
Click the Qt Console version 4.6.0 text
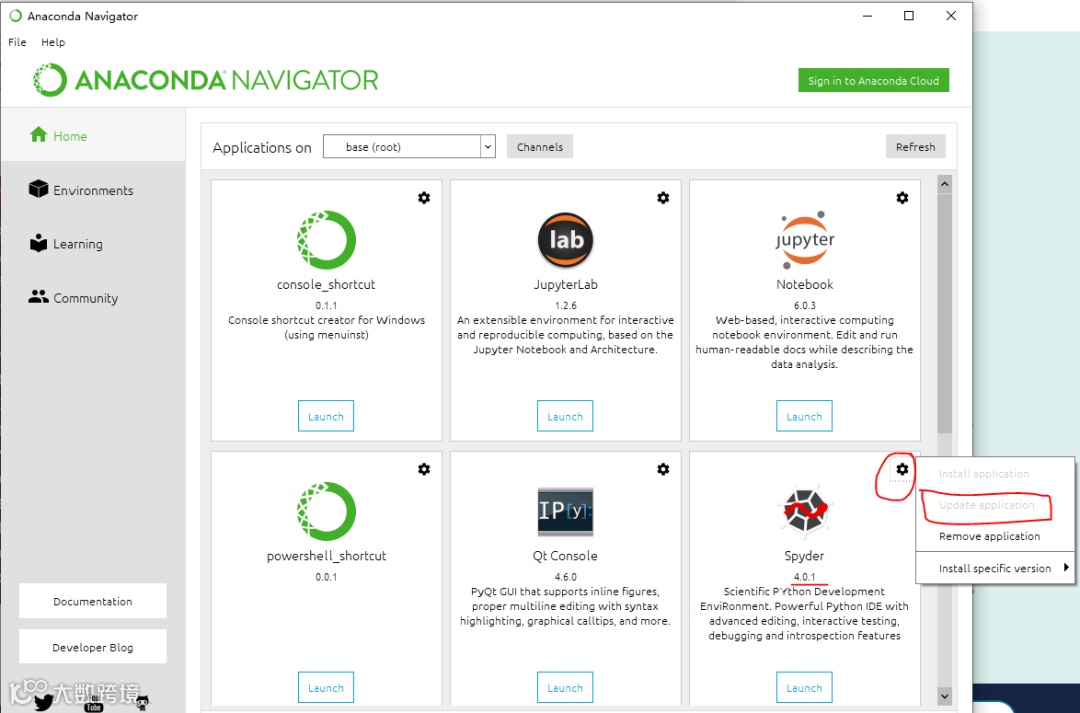(565, 577)
